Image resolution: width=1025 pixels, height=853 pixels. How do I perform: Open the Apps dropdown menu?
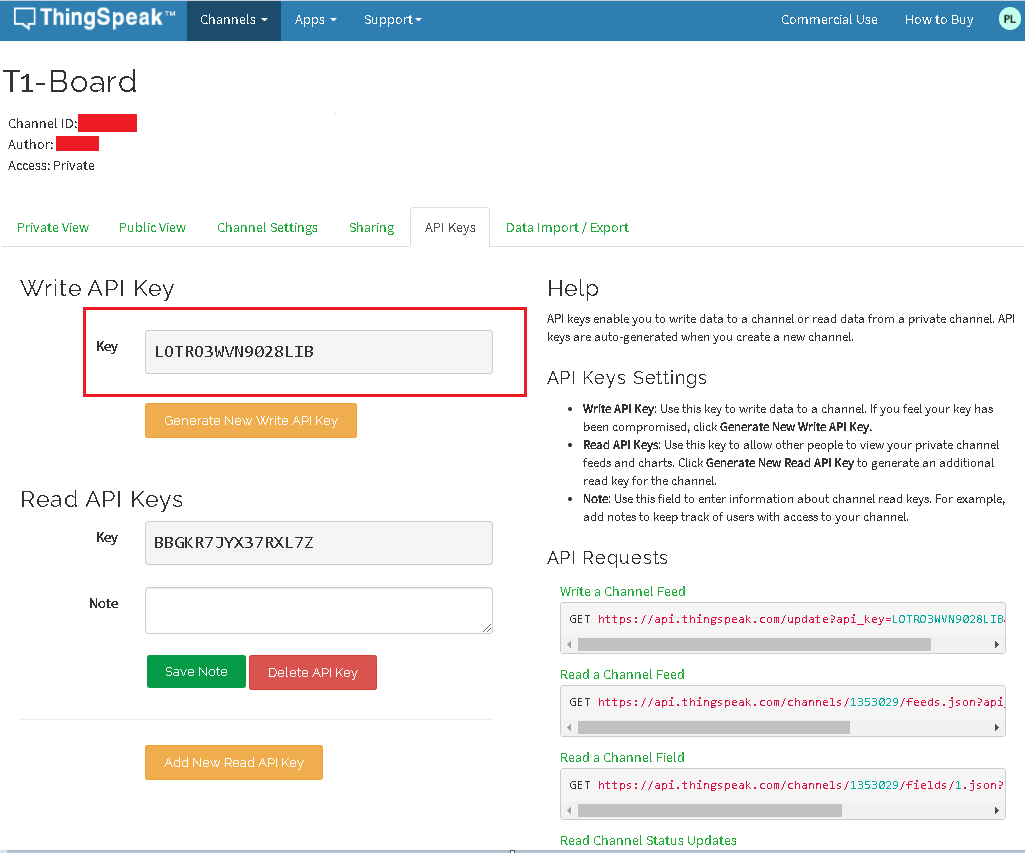coord(315,19)
